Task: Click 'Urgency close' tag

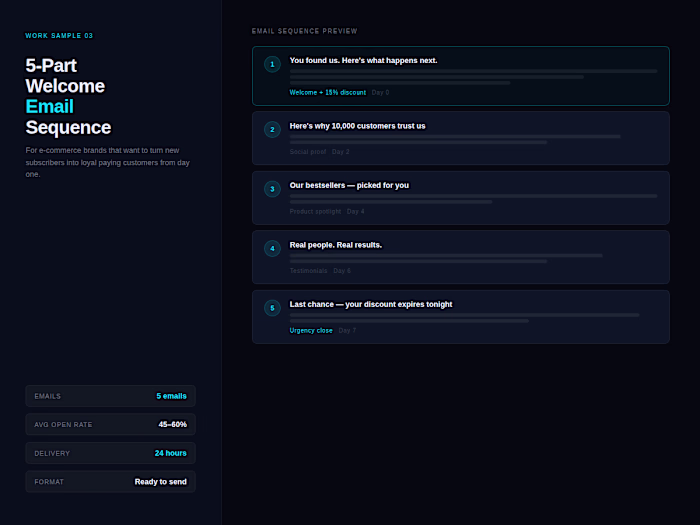Action: pos(311,330)
